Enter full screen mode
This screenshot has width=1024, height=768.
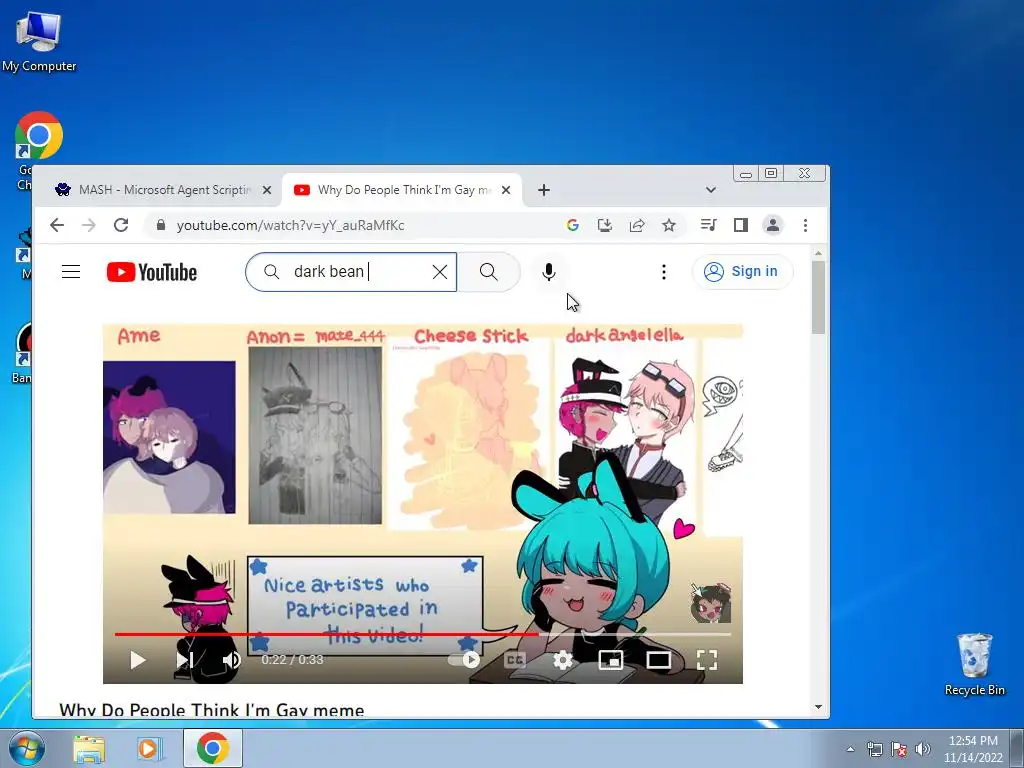pos(707,660)
